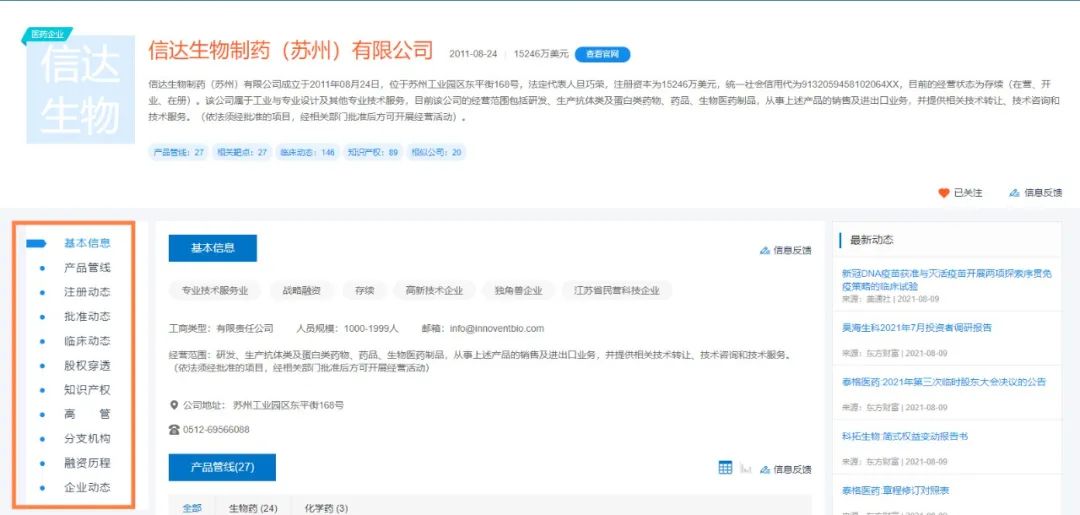Click the phone icon before 0512-69566088

[174, 430]
